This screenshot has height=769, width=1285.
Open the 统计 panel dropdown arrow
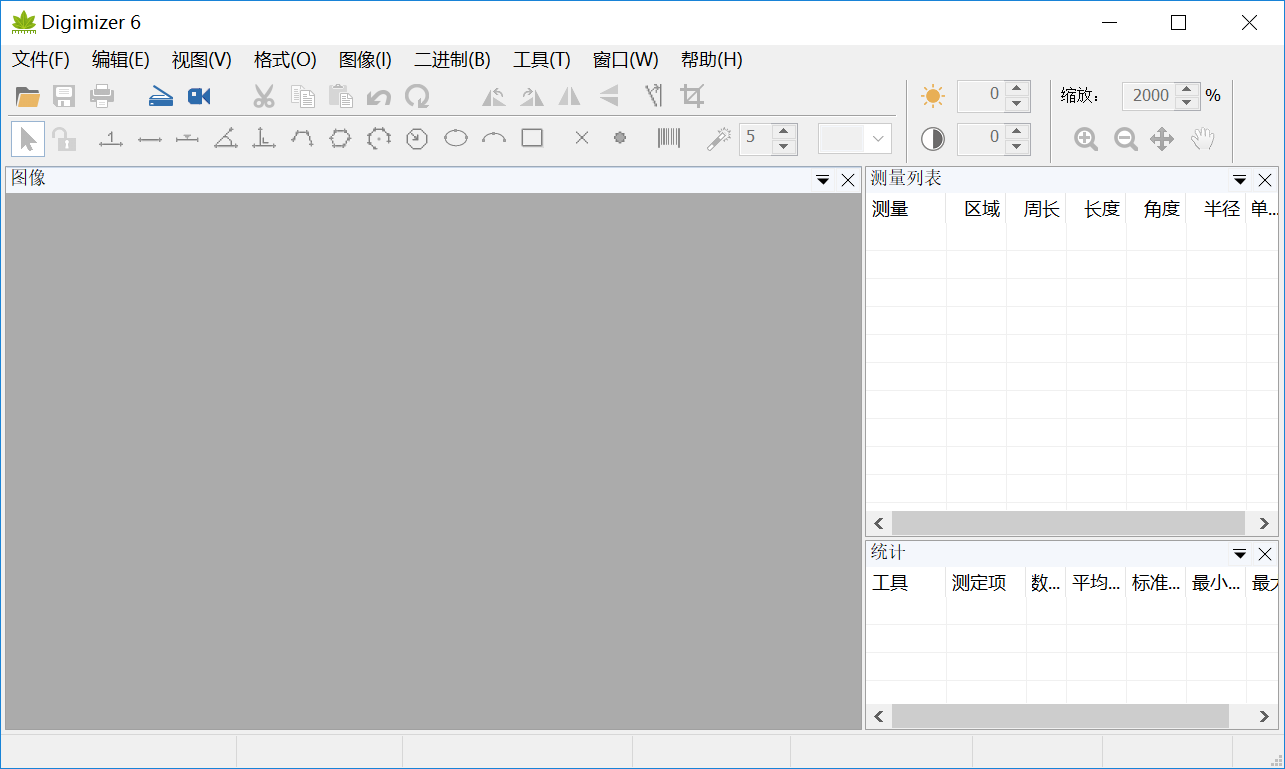click(x=1240, y=554)
